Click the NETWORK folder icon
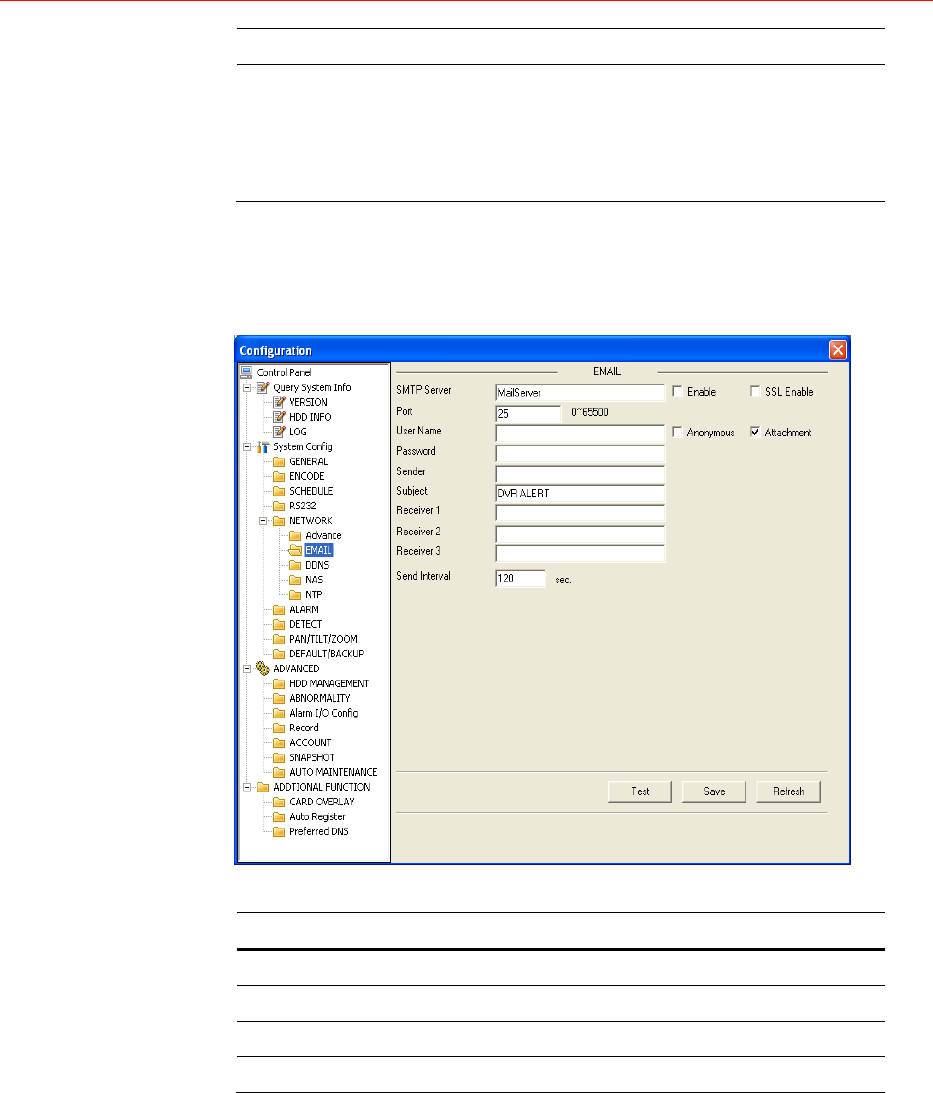 (279, 521)
